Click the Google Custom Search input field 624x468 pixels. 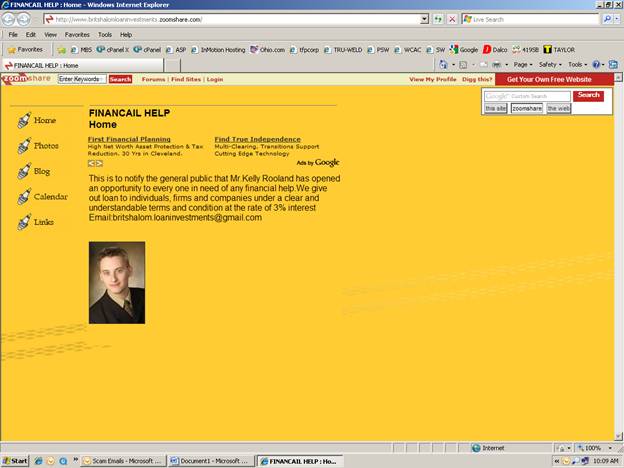pos(527,96)
